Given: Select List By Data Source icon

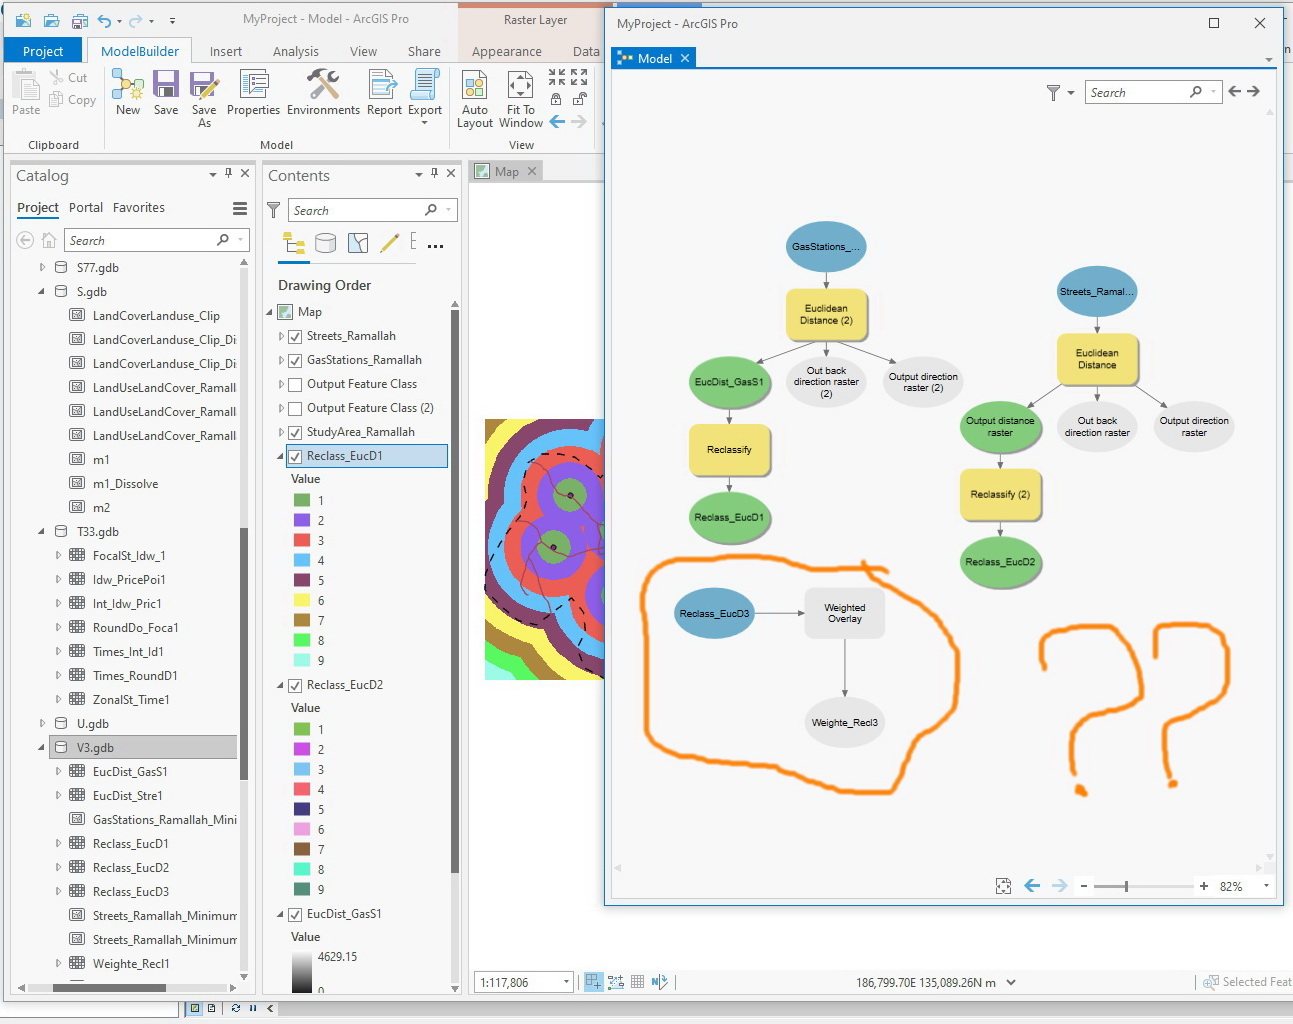Looking at the screenshot, I should 325,243.
